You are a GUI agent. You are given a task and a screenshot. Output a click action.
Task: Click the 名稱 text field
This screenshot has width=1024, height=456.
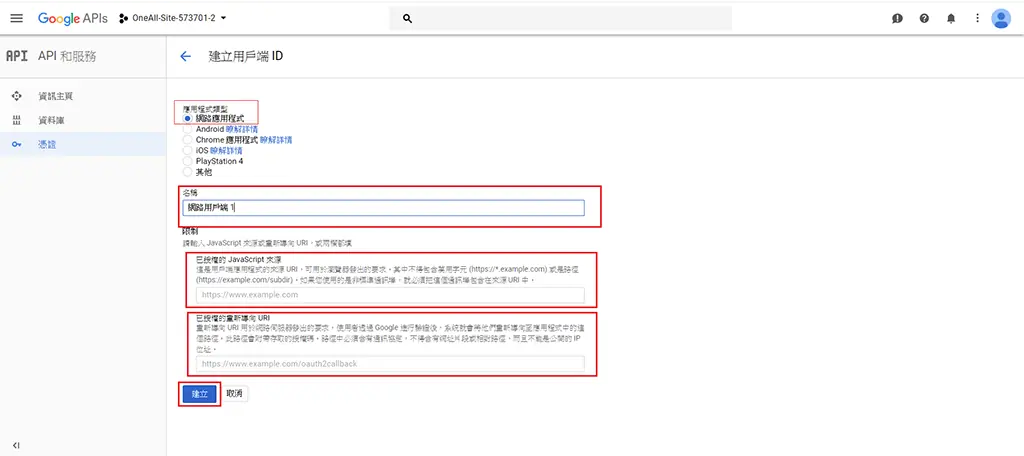[x=383, y=208]
